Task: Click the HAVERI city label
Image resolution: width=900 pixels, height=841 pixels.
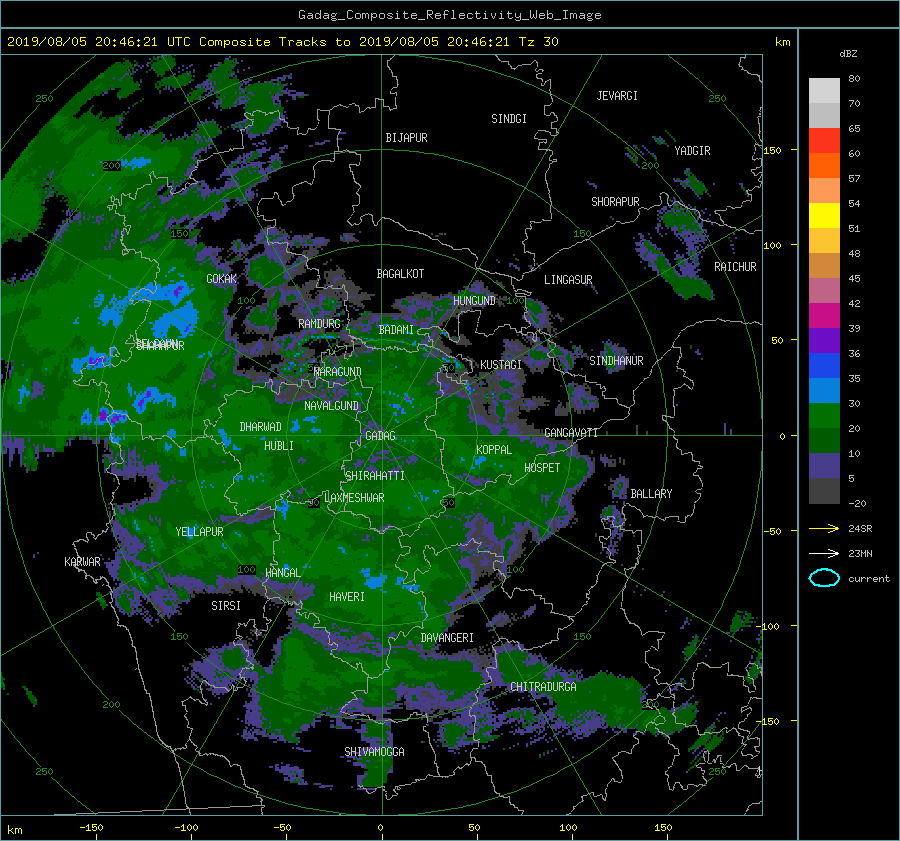Action: point(347,597)
